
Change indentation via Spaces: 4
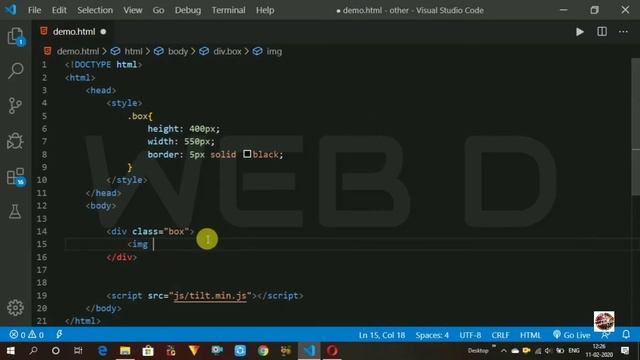(x=432, y=335)
